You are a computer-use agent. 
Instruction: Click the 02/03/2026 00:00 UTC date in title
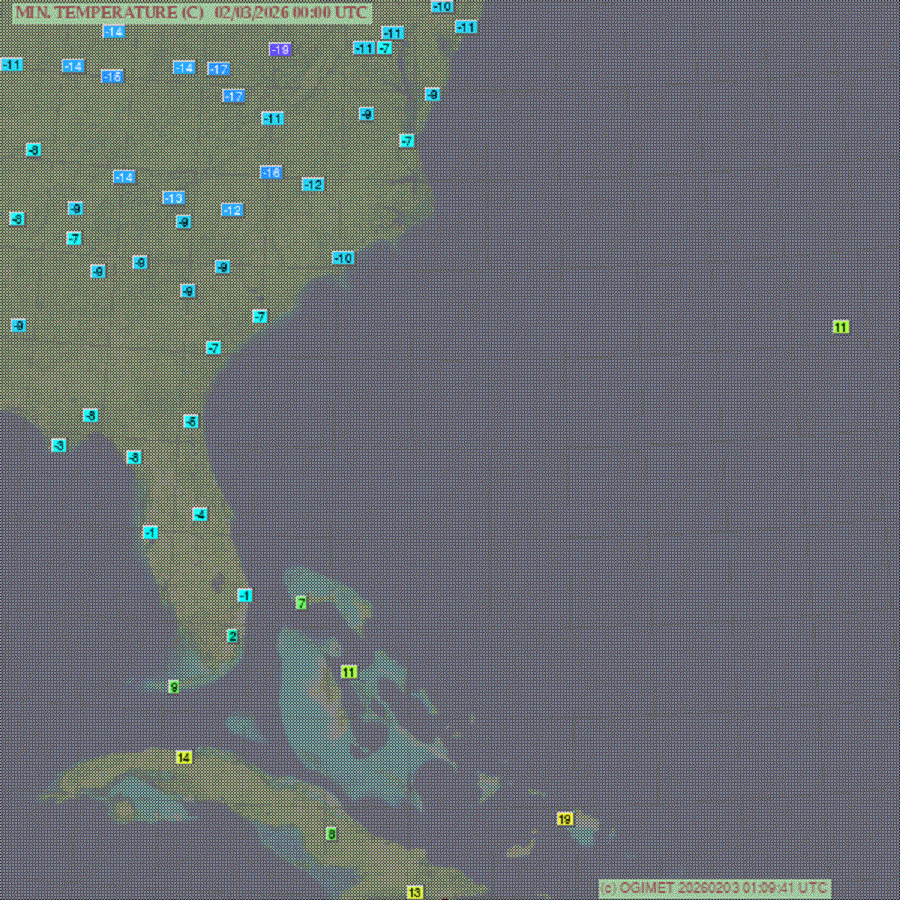(290, 13)
